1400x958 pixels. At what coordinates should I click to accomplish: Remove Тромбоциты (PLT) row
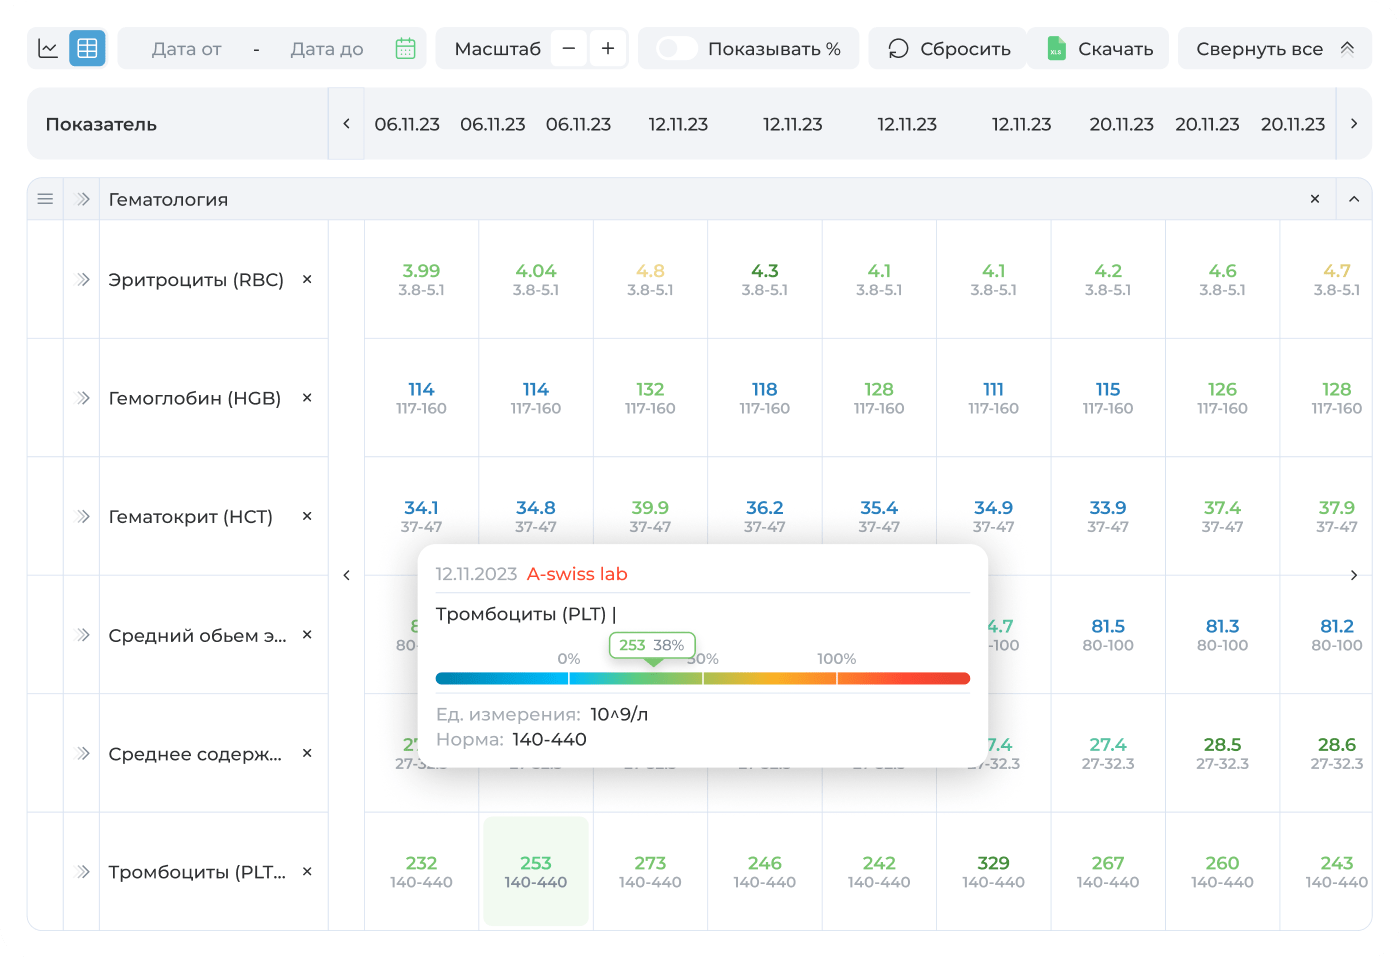(307, 871)
